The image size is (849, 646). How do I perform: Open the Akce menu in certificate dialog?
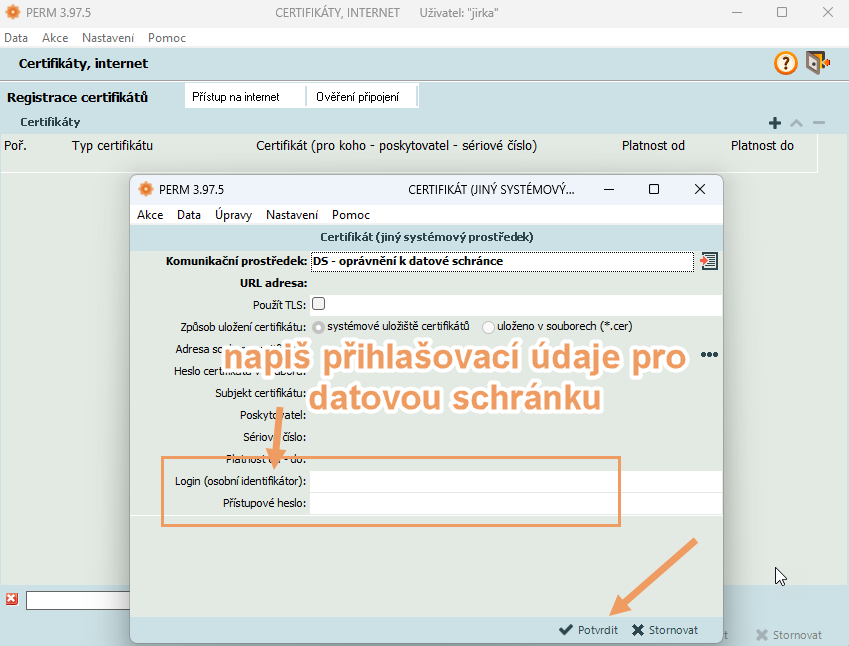tap(150, 215)
